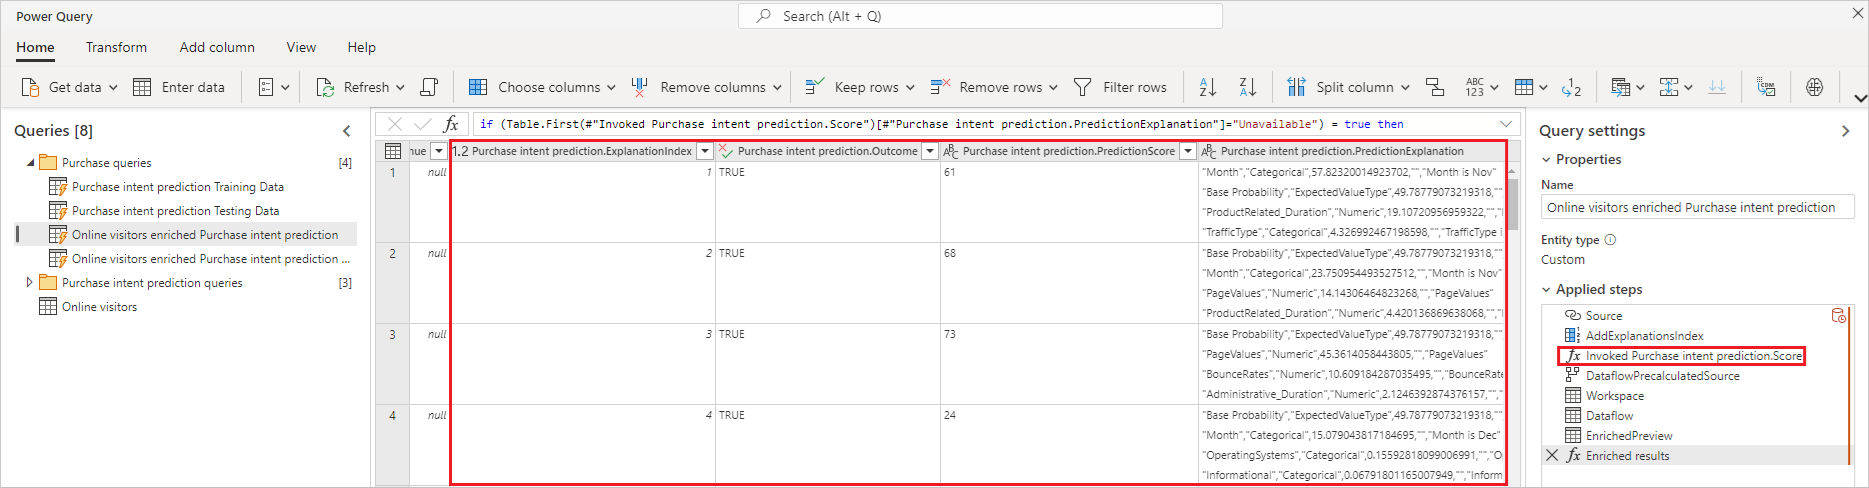
Task: Click the fx formula bar icon
Action: (x=451, y=124)
